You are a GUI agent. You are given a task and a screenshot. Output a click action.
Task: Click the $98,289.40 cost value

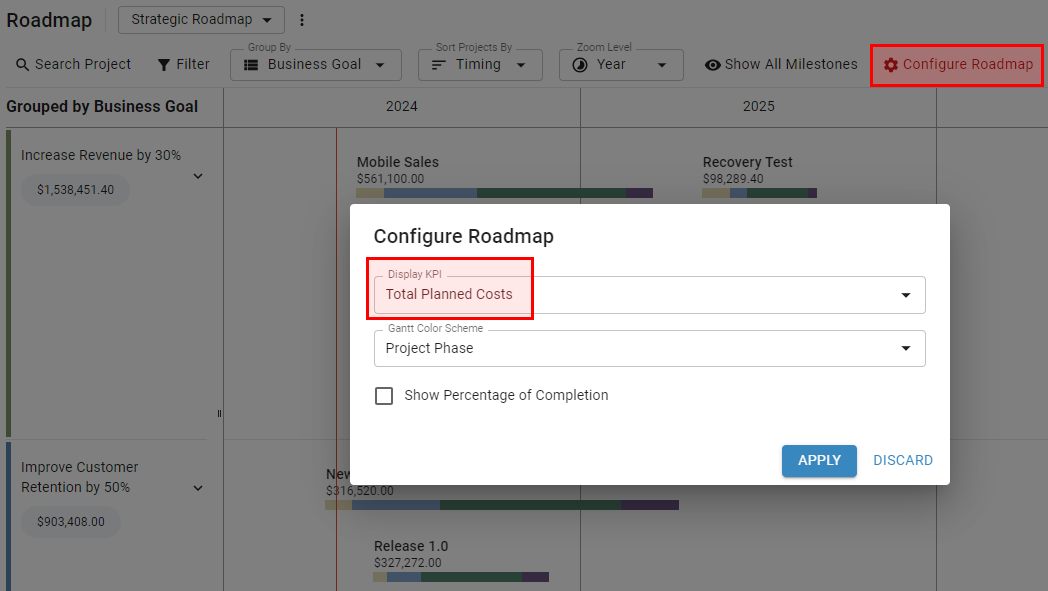click(x=733, y=179)
